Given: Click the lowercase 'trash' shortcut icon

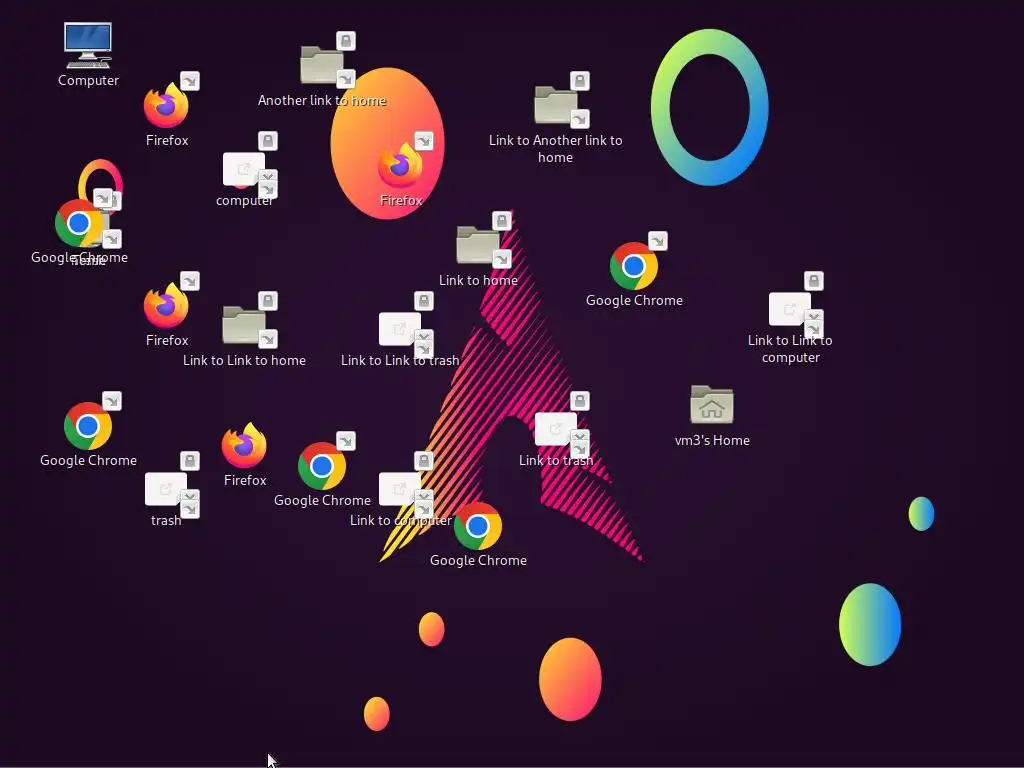Looking at the screenshot, I should click(166, 489).
